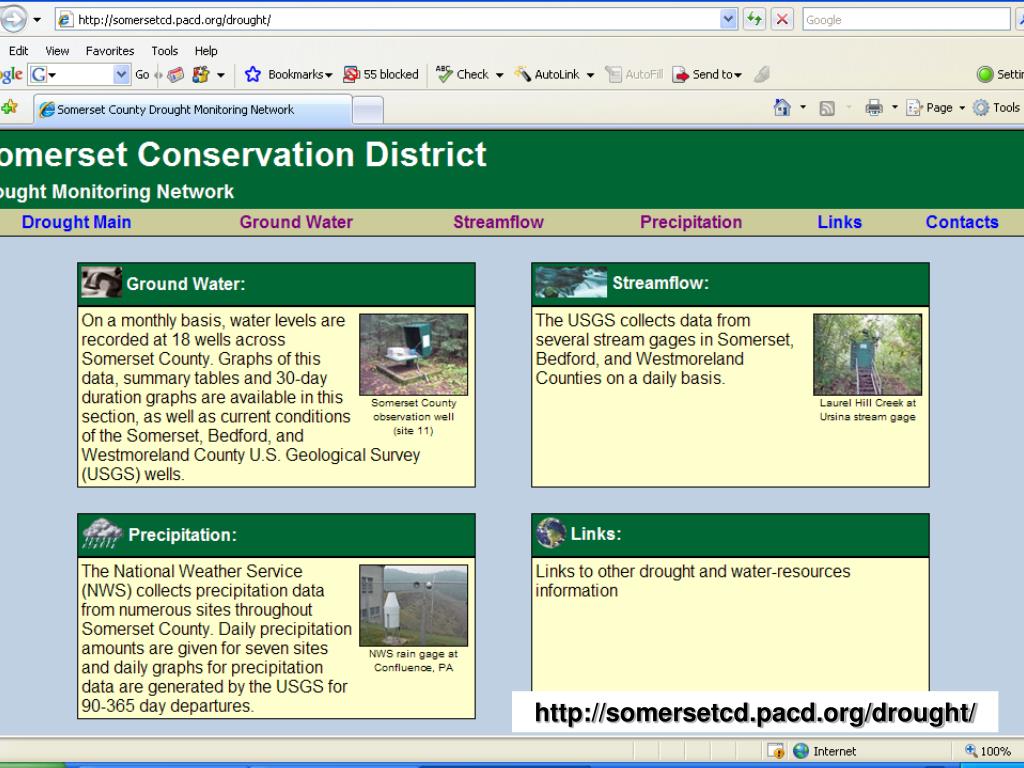Click the ABC spell Check icon
The width and height of the screenshot is (1024, 768).
[x=444, y=74]
